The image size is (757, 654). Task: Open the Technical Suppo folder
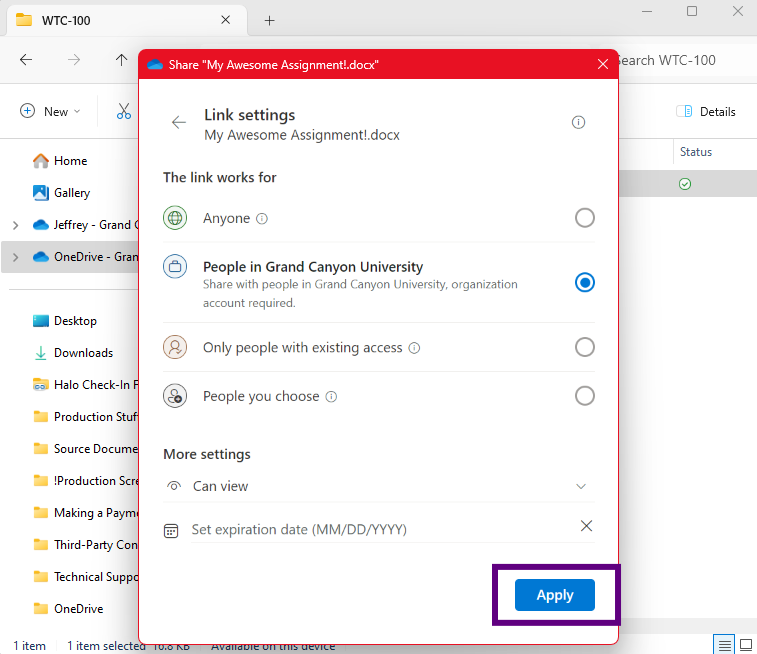click(x=85, y=576)
